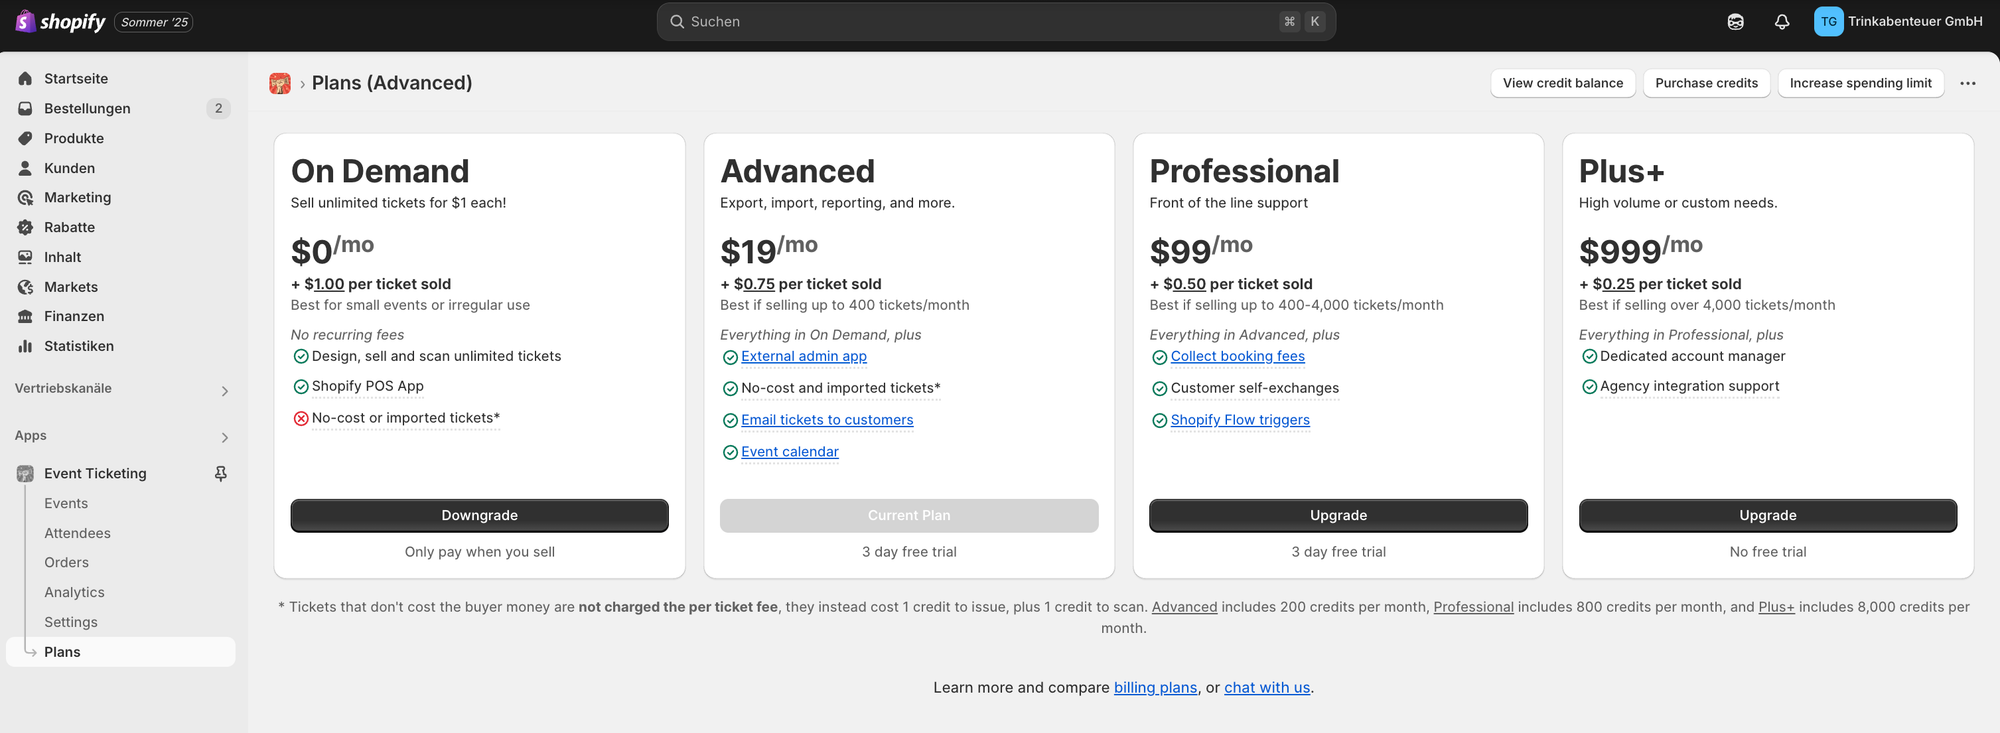Click checkmark beside Shopify POS App
The width and height of the screenshot is (2000, 733).
point(301,386)
